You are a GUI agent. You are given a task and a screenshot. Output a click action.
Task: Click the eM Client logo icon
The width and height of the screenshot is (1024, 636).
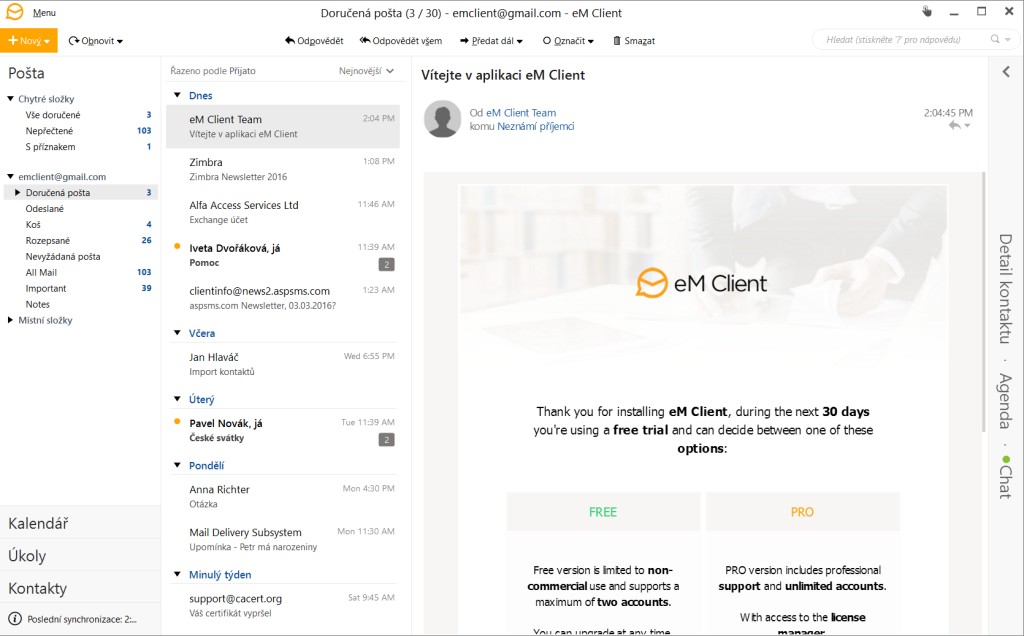pyautogui.click(x=14, y=12)
